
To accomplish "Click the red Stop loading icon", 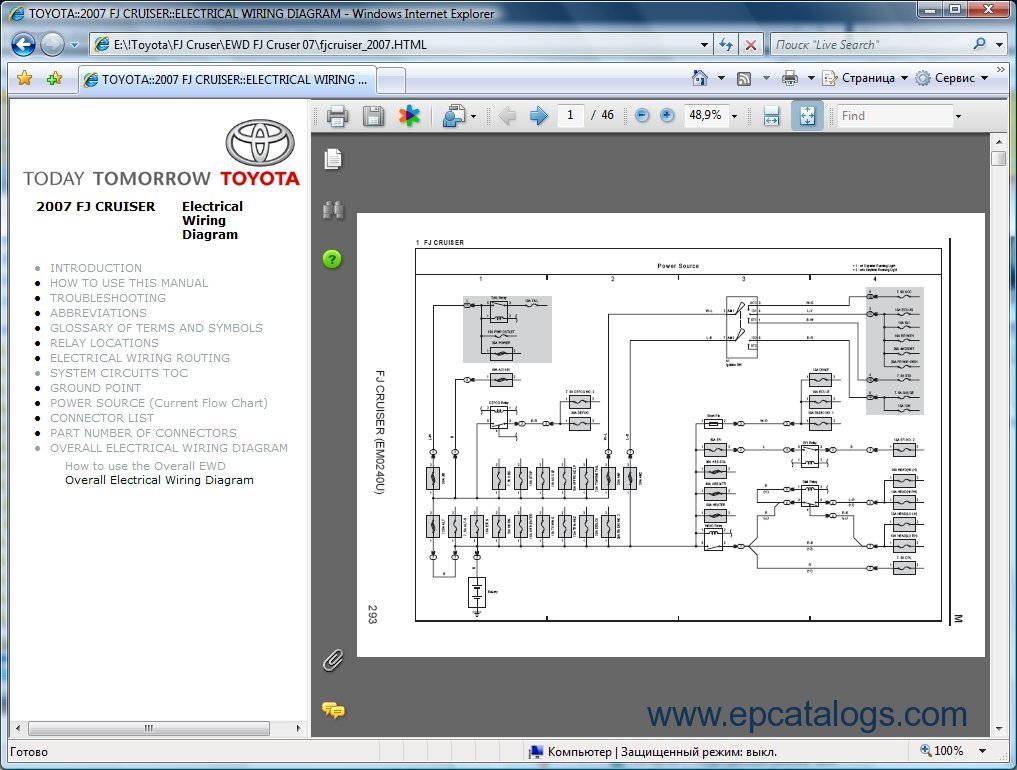I will [750, 45].
